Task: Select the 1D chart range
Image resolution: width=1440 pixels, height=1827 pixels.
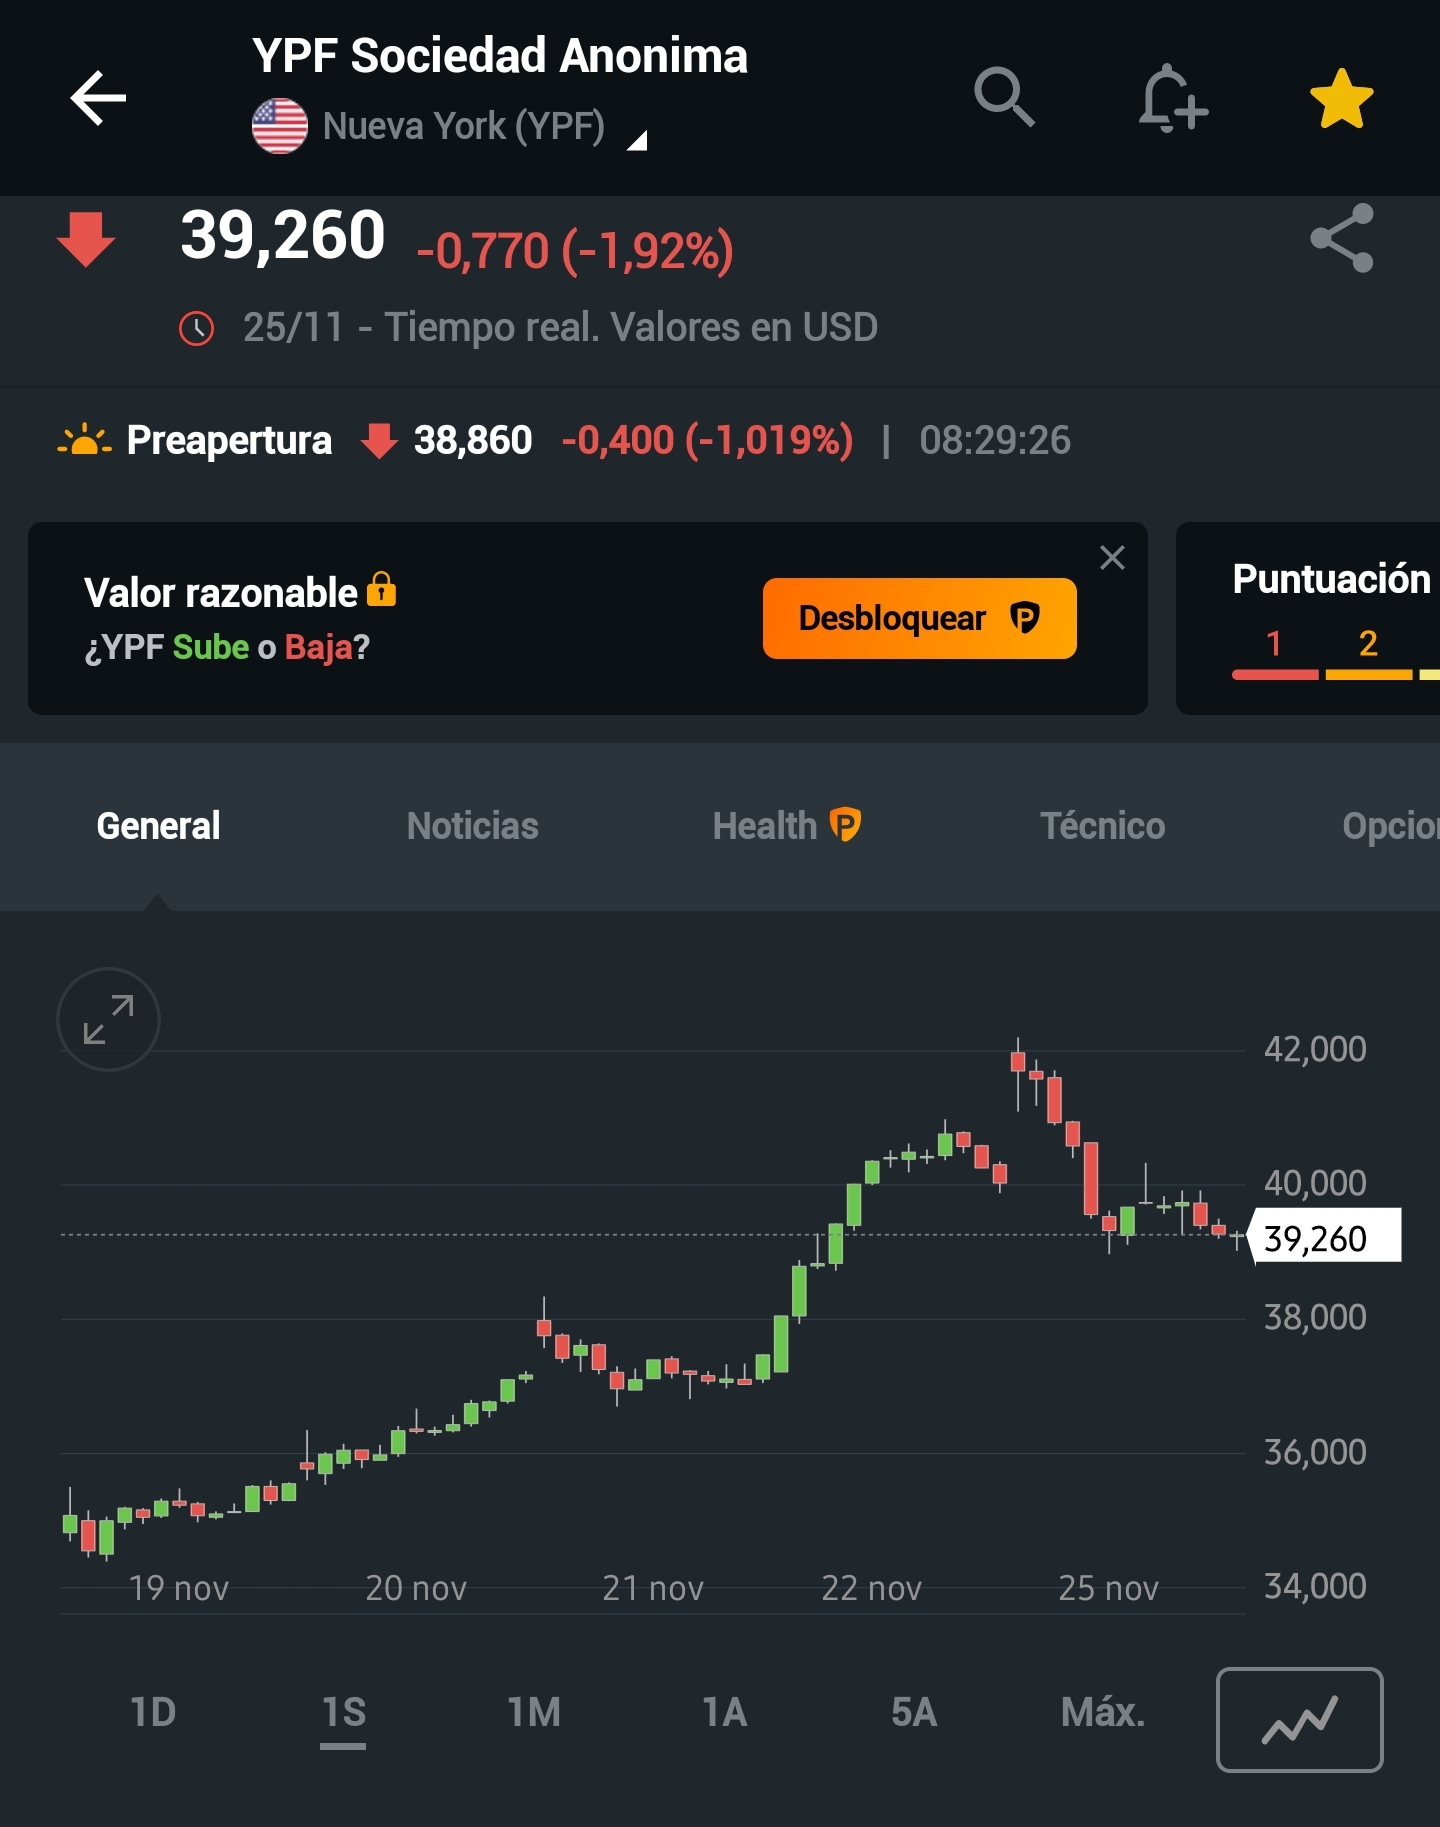Action: click(153, 1712)
